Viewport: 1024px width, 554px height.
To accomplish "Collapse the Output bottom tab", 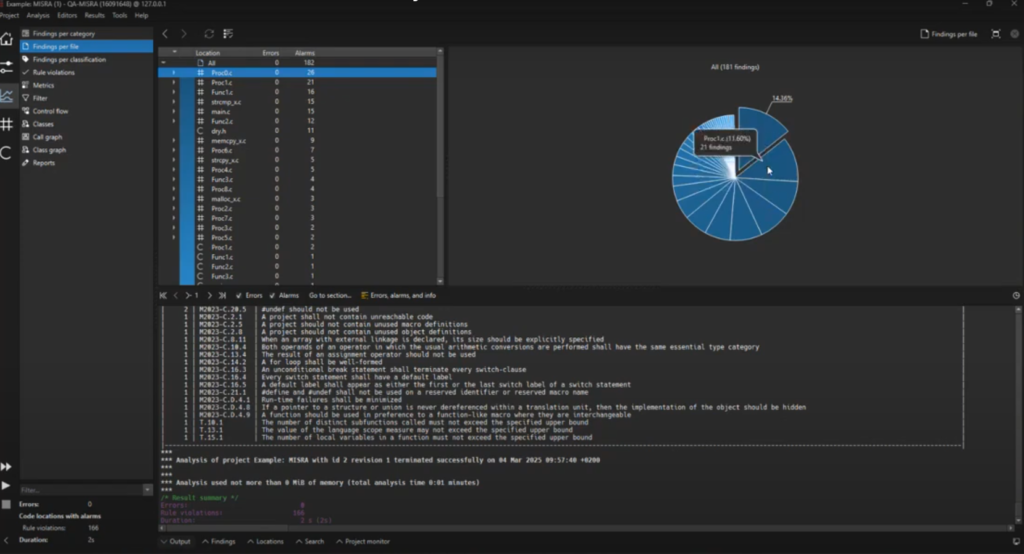I will pyautogui.click(x=176, y=542).
